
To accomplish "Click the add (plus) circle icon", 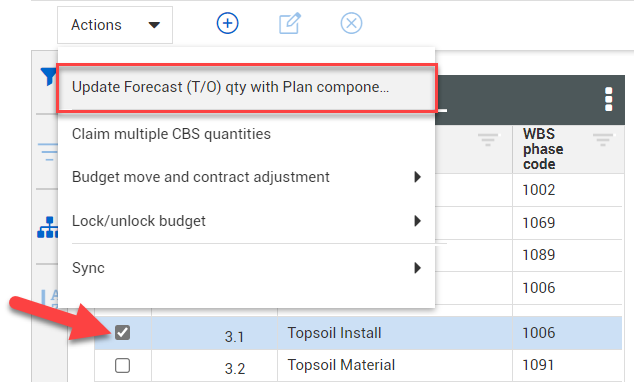I will 228,23.
